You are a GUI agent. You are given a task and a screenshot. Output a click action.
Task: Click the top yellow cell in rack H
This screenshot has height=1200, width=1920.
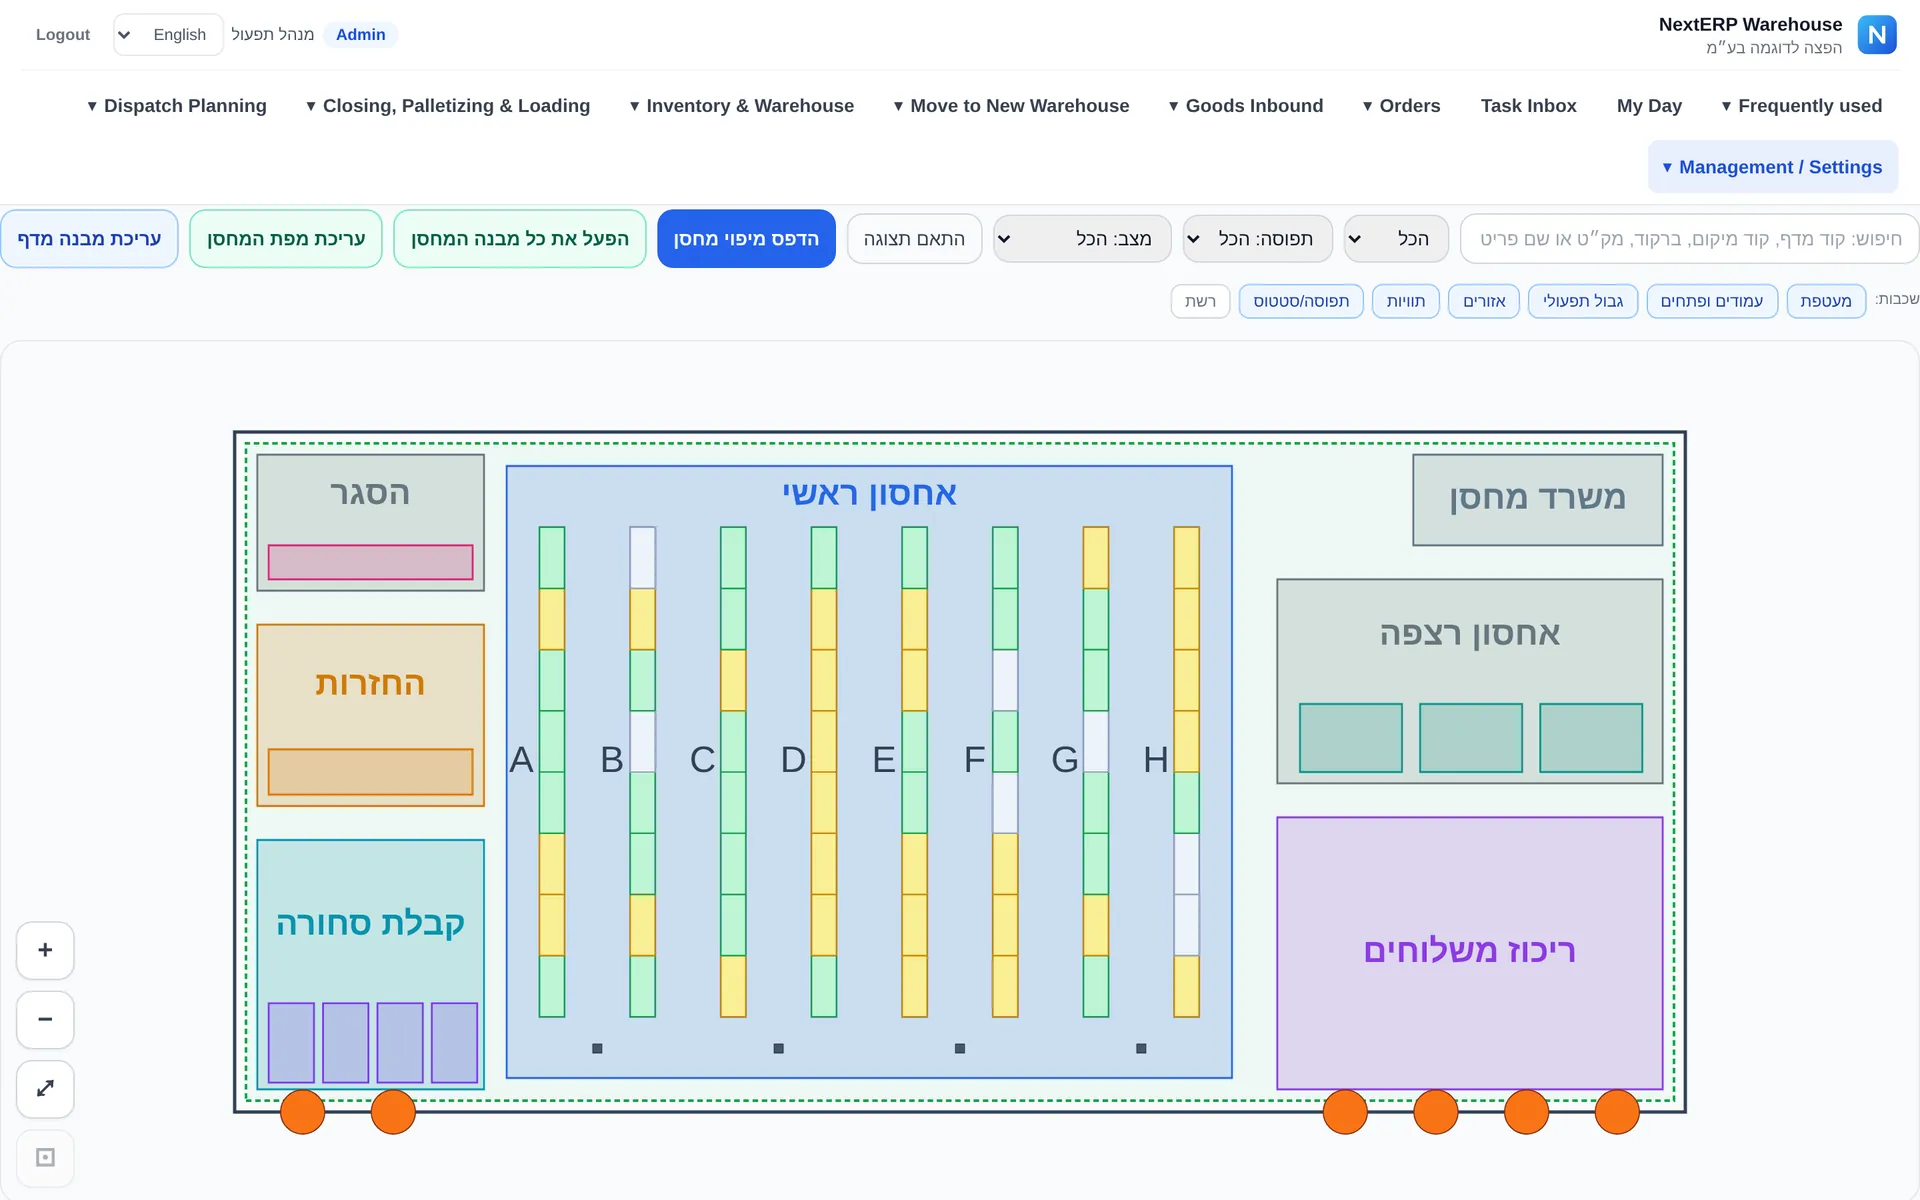pos(1186,558)
